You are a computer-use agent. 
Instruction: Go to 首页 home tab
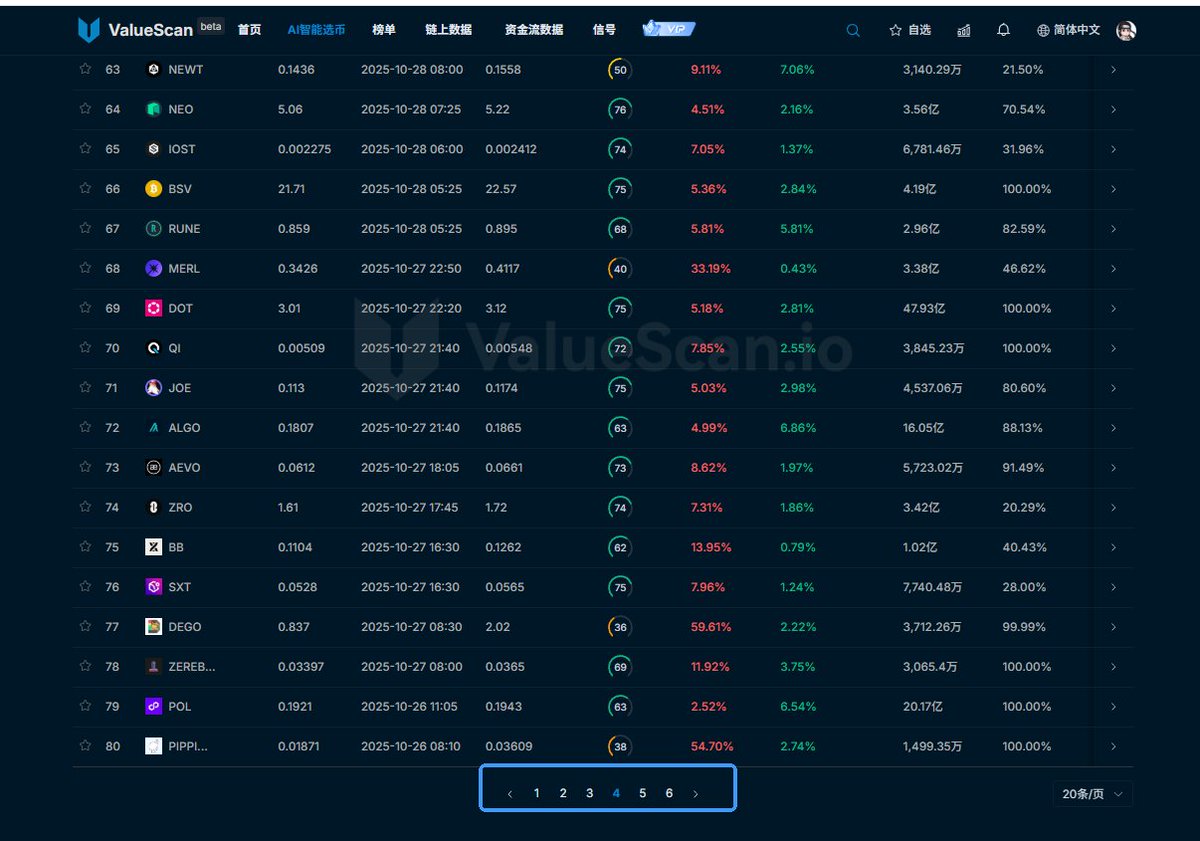[249, 30]
